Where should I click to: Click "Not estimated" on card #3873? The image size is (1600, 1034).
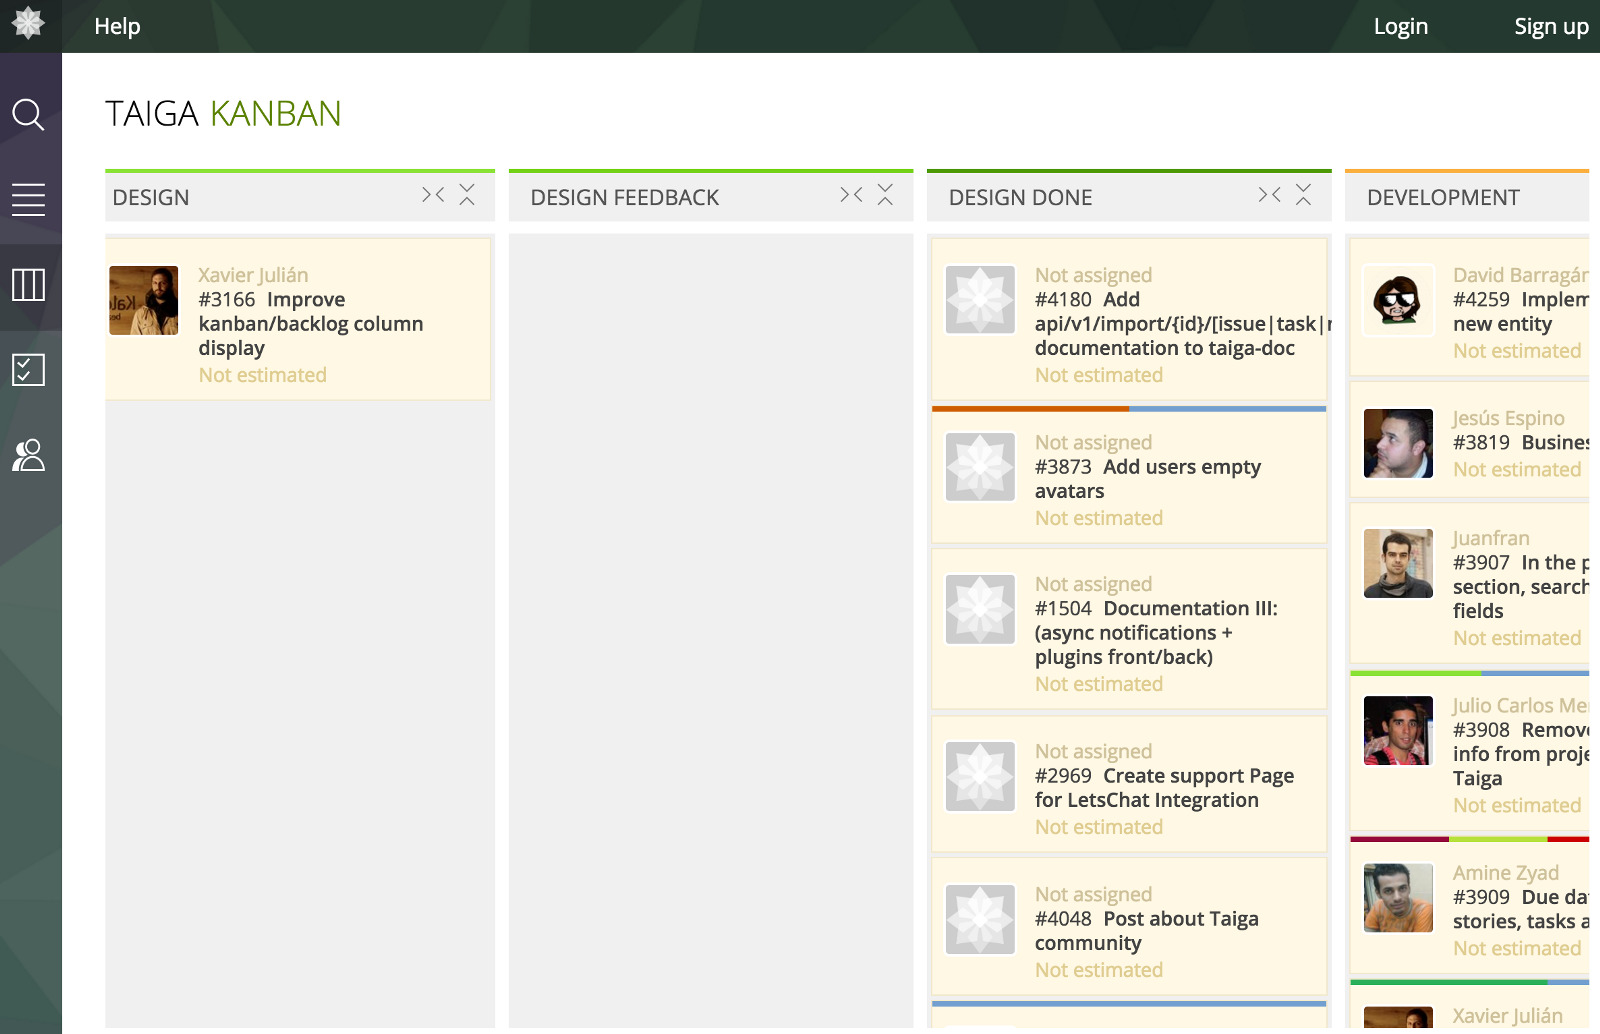[x=1099, y=518]
